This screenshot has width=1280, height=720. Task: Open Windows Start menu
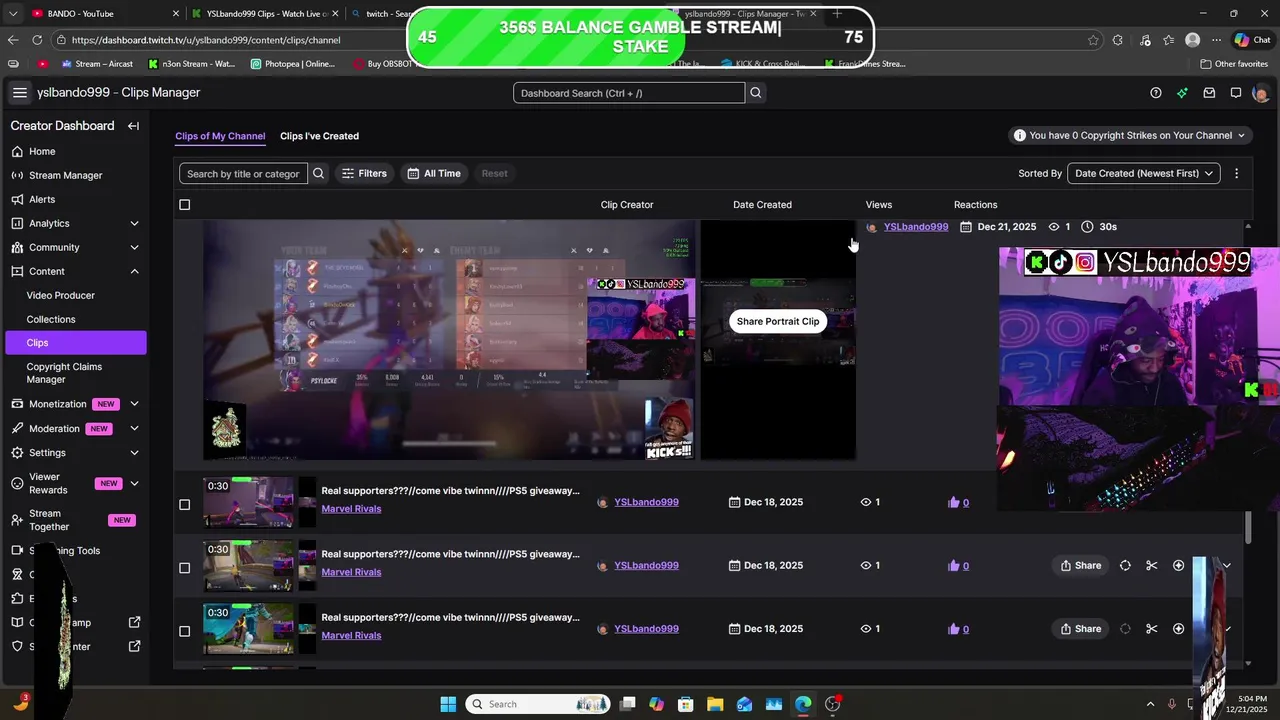point(448,704)
